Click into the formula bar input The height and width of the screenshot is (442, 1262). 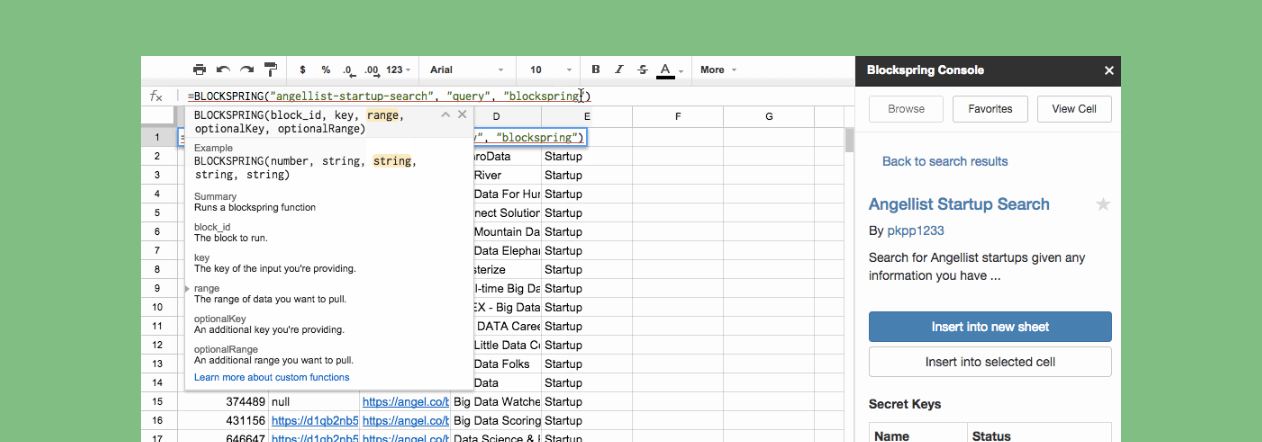point(515,96)
